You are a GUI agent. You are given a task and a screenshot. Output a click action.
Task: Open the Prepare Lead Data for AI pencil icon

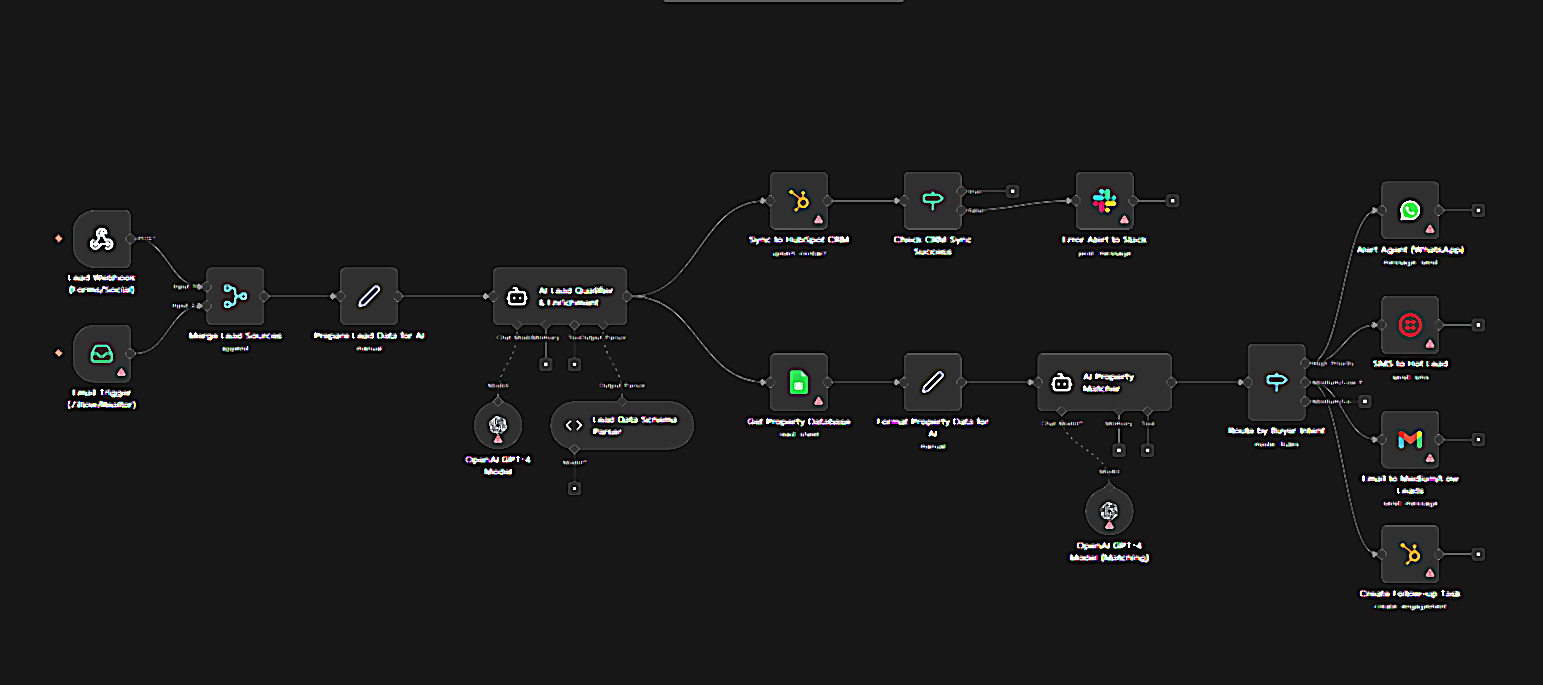368,296
